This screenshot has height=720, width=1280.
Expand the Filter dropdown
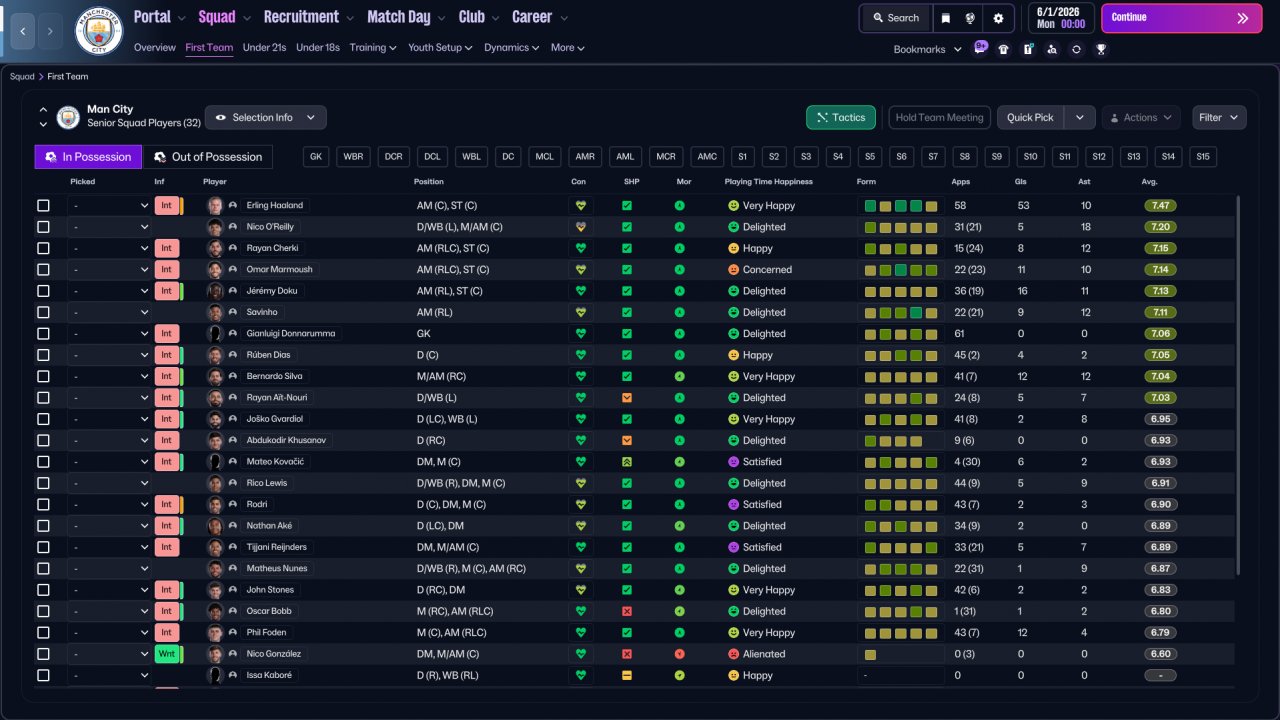tap(1219, 117)
